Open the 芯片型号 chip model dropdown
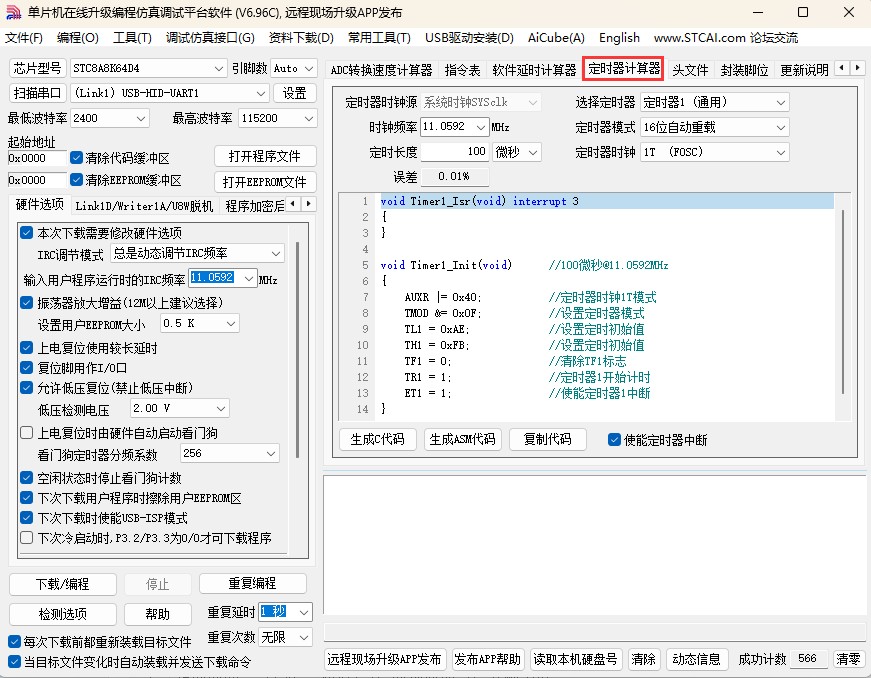 click(x=219, y=68)
